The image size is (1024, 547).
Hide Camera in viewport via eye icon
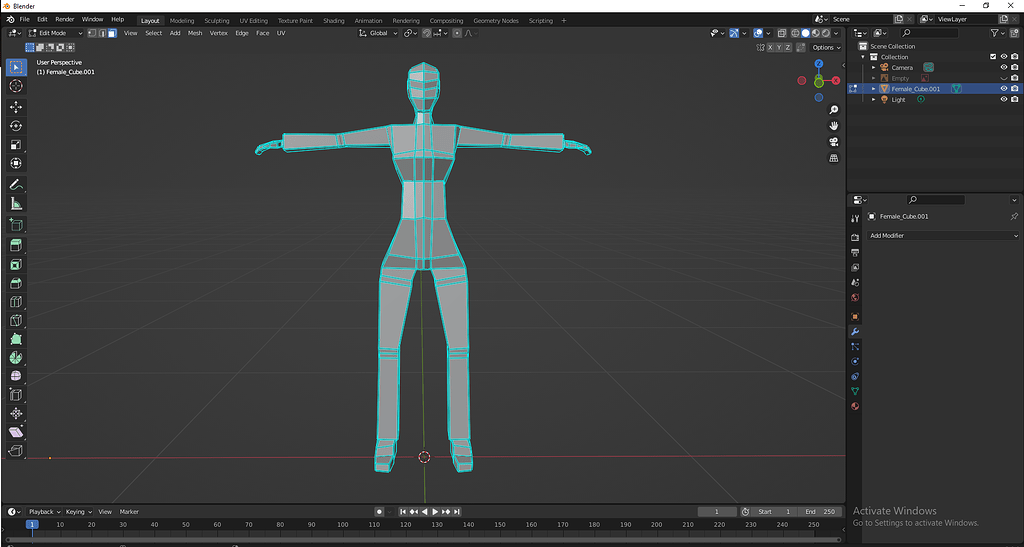(x=1004, y=67)
